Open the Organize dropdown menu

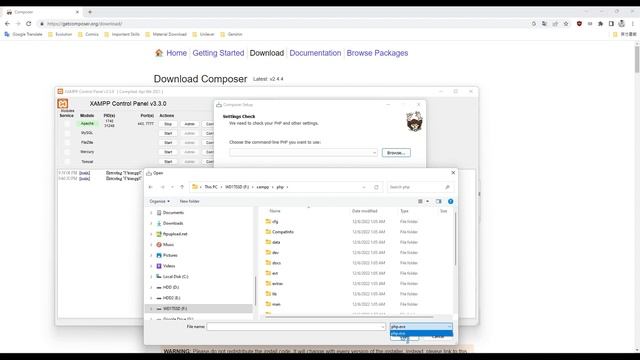pos(159,201)
